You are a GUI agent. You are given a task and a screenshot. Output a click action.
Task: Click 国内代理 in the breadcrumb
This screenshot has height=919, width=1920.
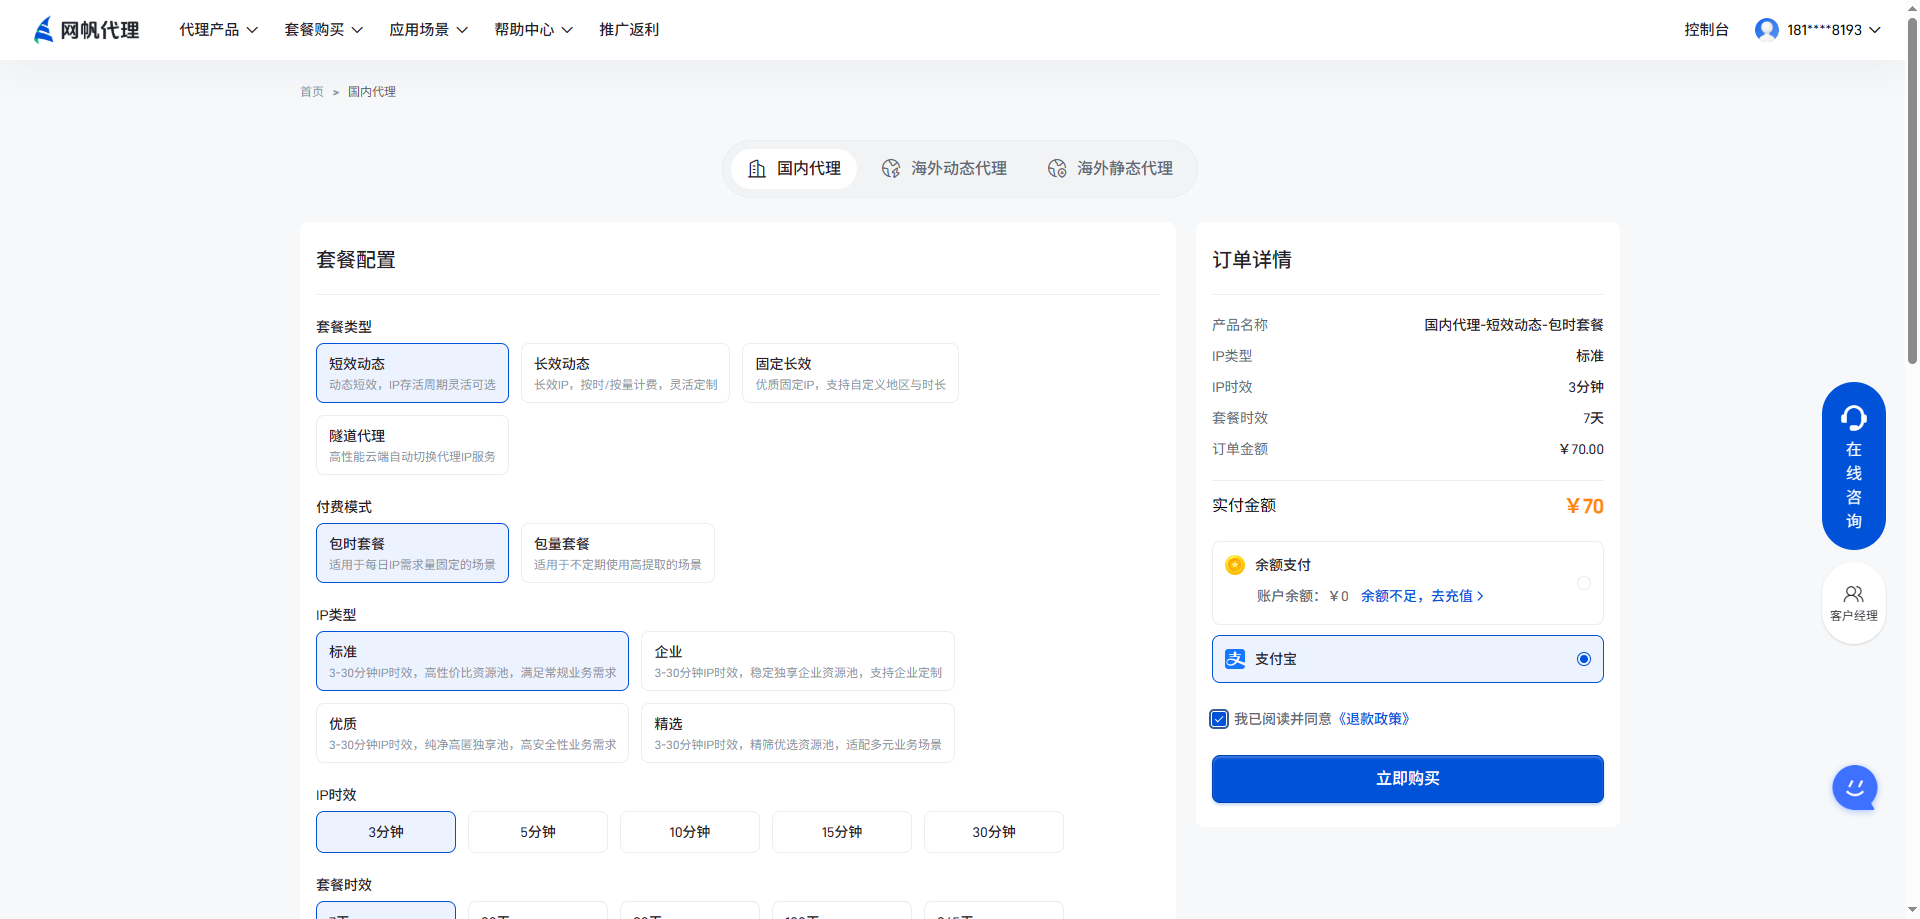click(x=372, y=92)
